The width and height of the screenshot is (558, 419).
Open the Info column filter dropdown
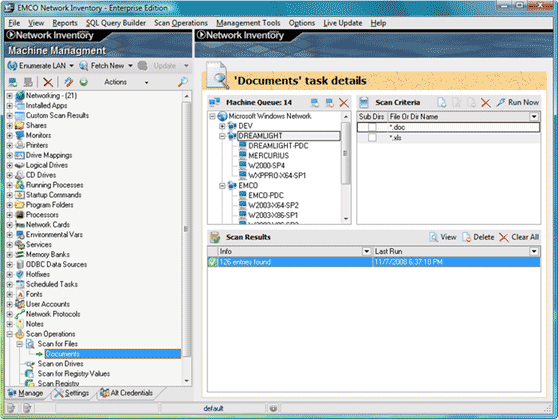367,251
